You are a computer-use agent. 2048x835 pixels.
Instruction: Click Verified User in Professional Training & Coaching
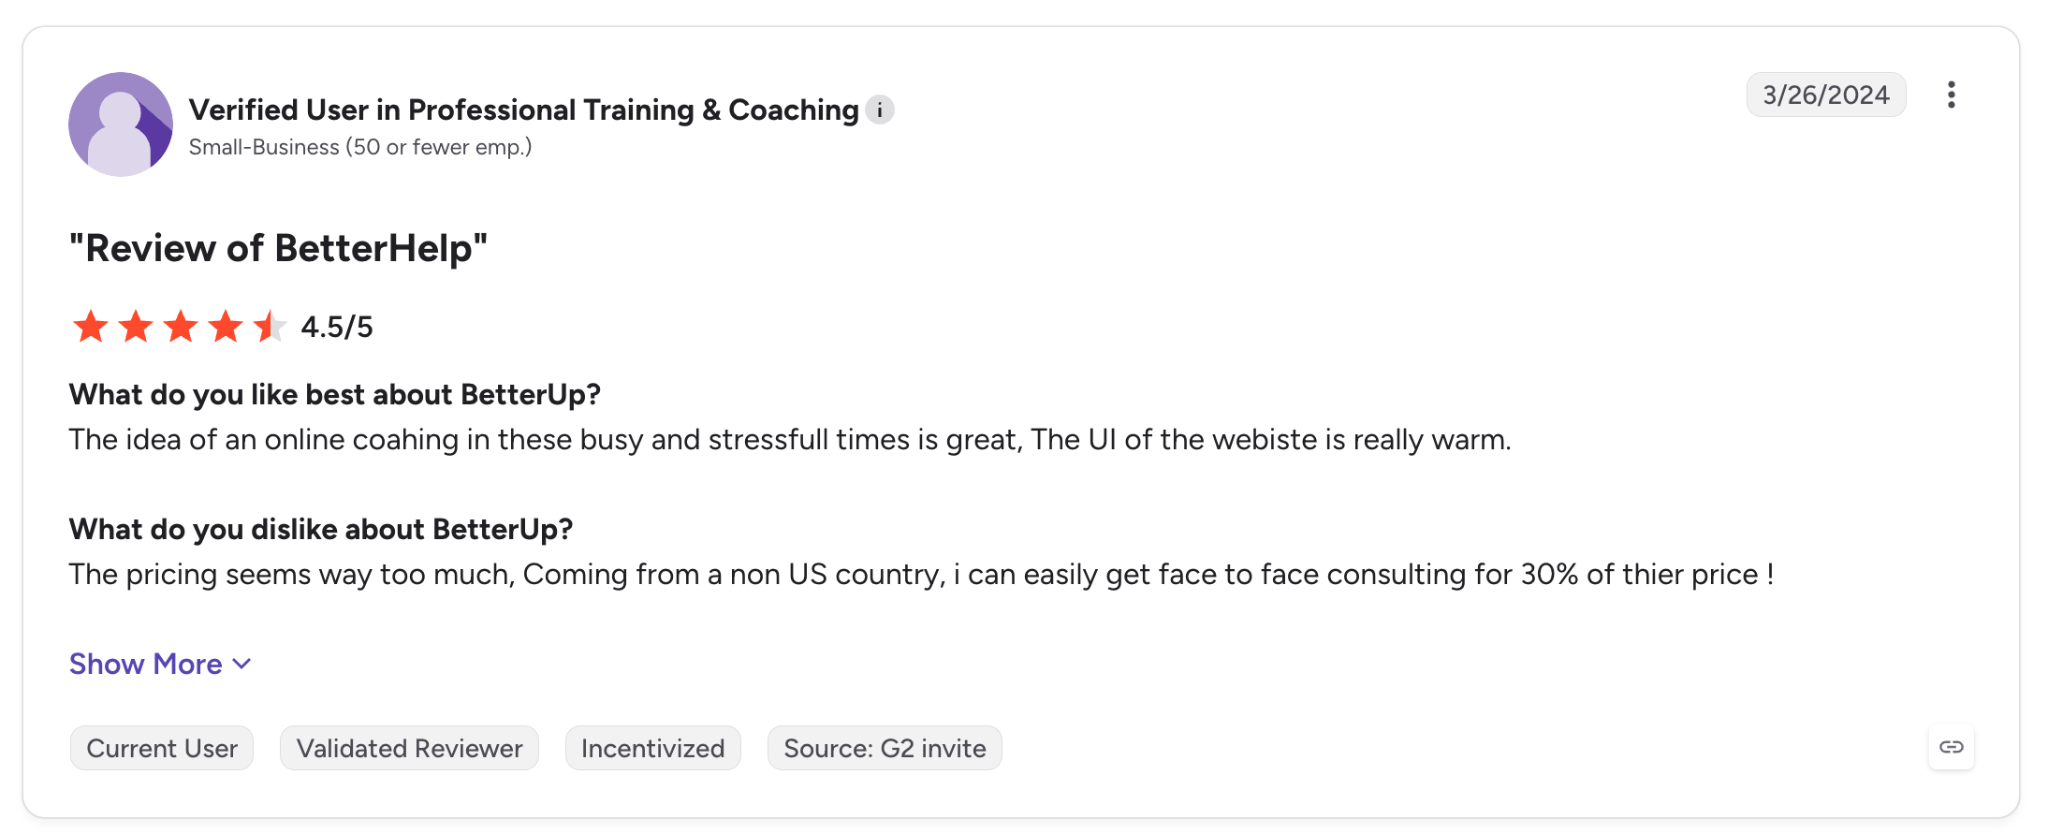(x=524, y=110)
